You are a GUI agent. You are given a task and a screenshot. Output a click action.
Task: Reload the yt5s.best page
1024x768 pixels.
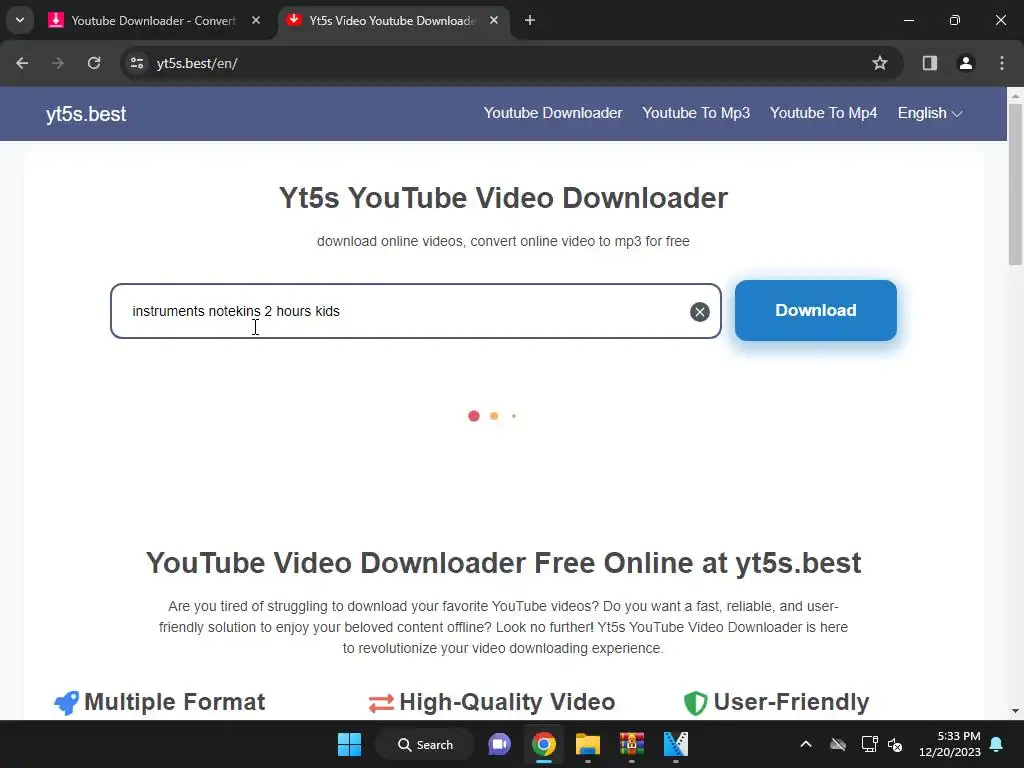[x=94, y=63]
